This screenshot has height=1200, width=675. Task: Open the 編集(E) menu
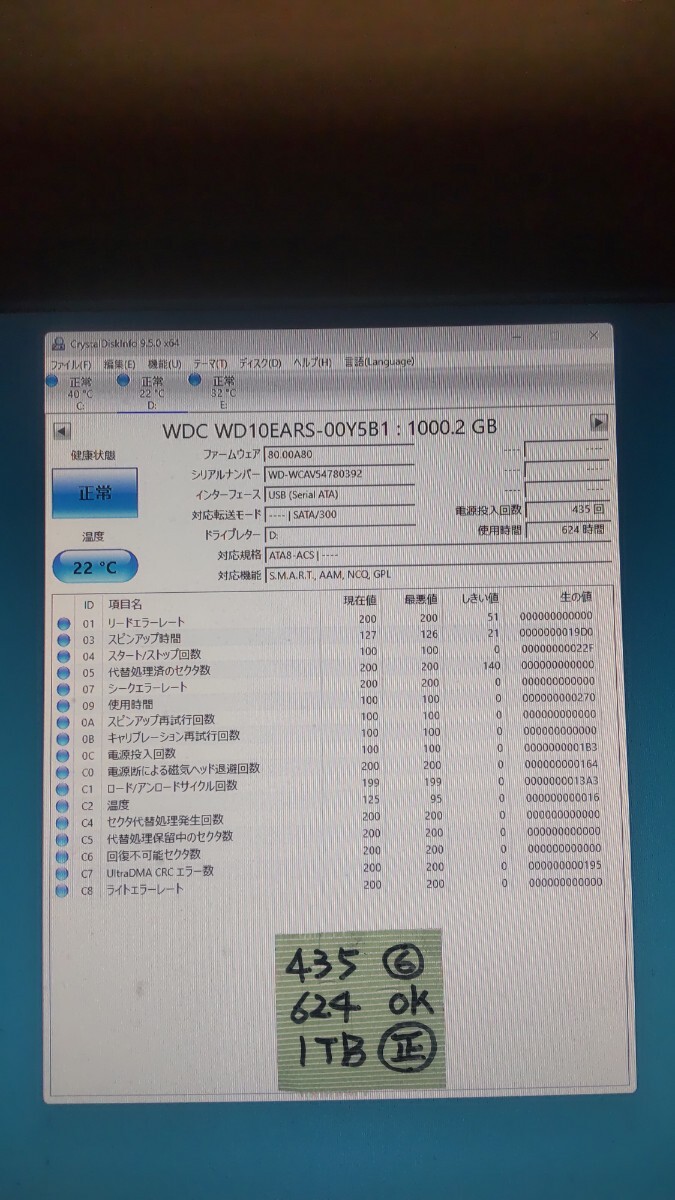[119, 365]
